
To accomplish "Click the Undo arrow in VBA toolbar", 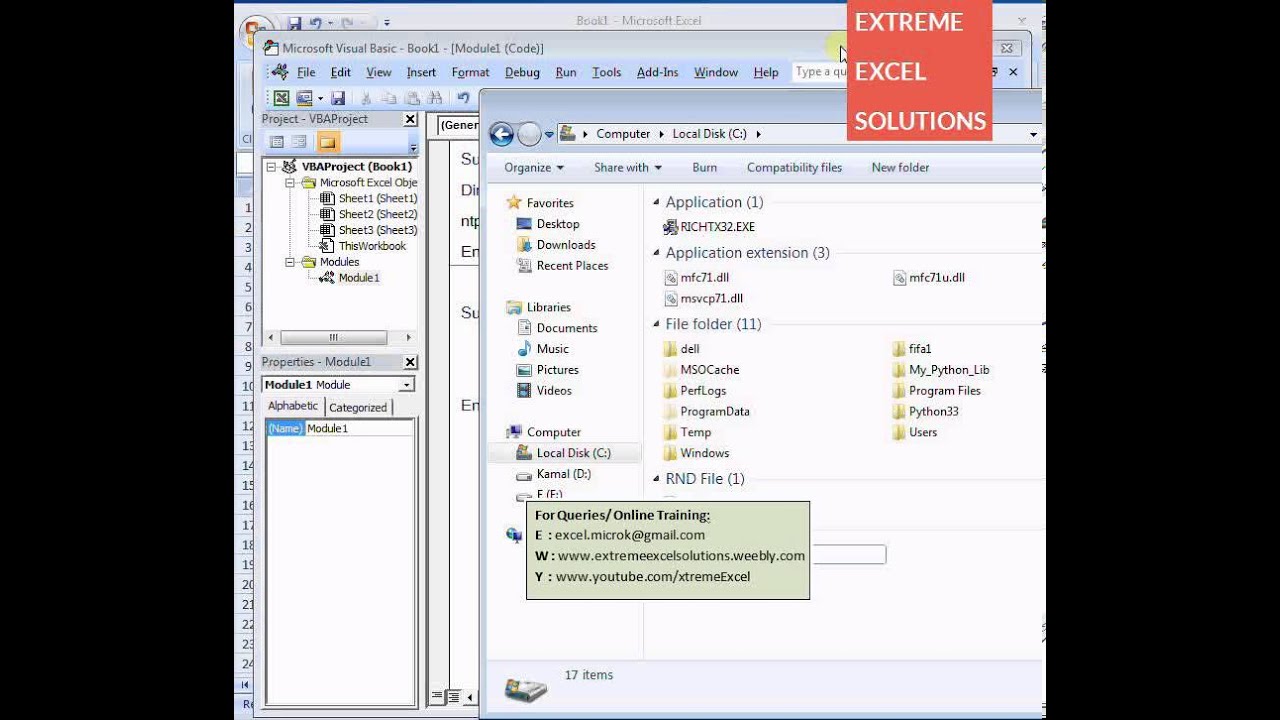I will (x=463, y=98).
